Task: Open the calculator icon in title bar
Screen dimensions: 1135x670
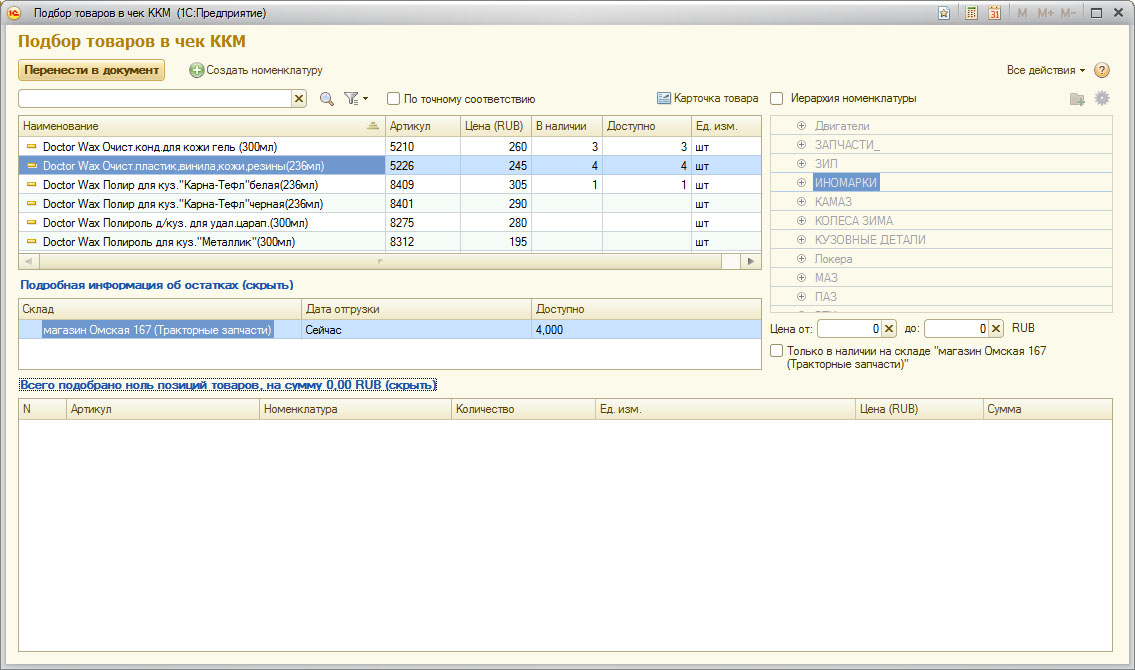Action: (971, 13)
